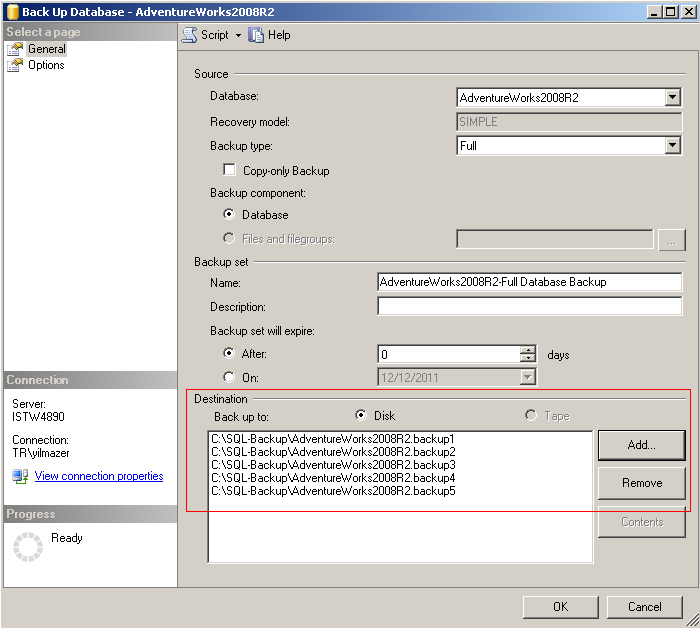Select the AdventureWorks2008R2.backup1 destination

pyautogui.click(x=333, y=439)
